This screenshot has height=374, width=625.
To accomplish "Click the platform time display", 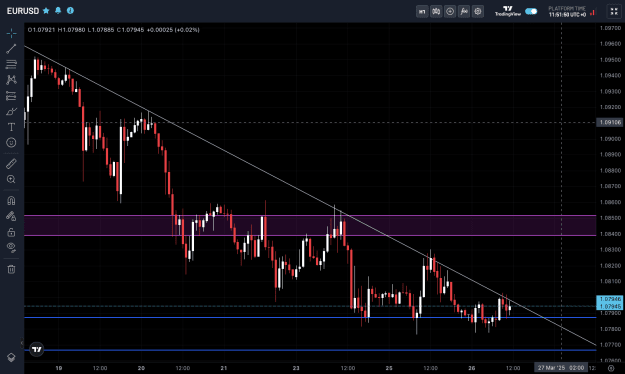I will pyautogui.click(x=567, y=12).
